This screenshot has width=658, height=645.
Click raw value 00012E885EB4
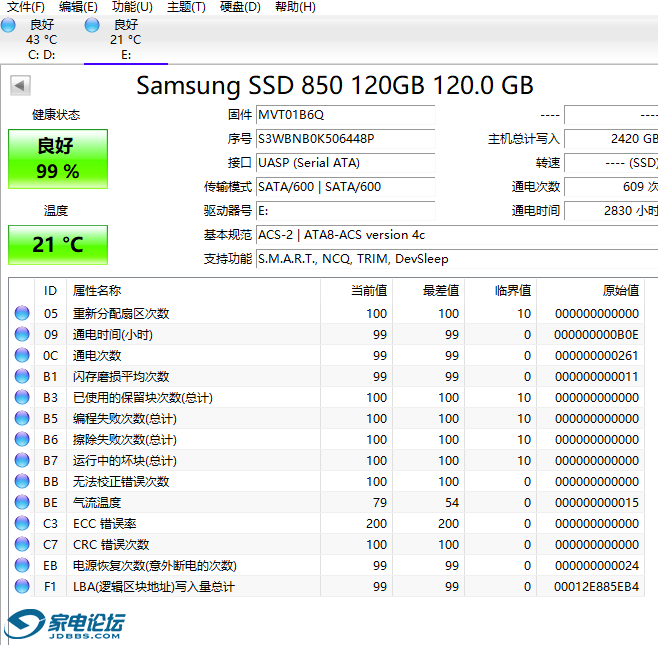[596, 586]
